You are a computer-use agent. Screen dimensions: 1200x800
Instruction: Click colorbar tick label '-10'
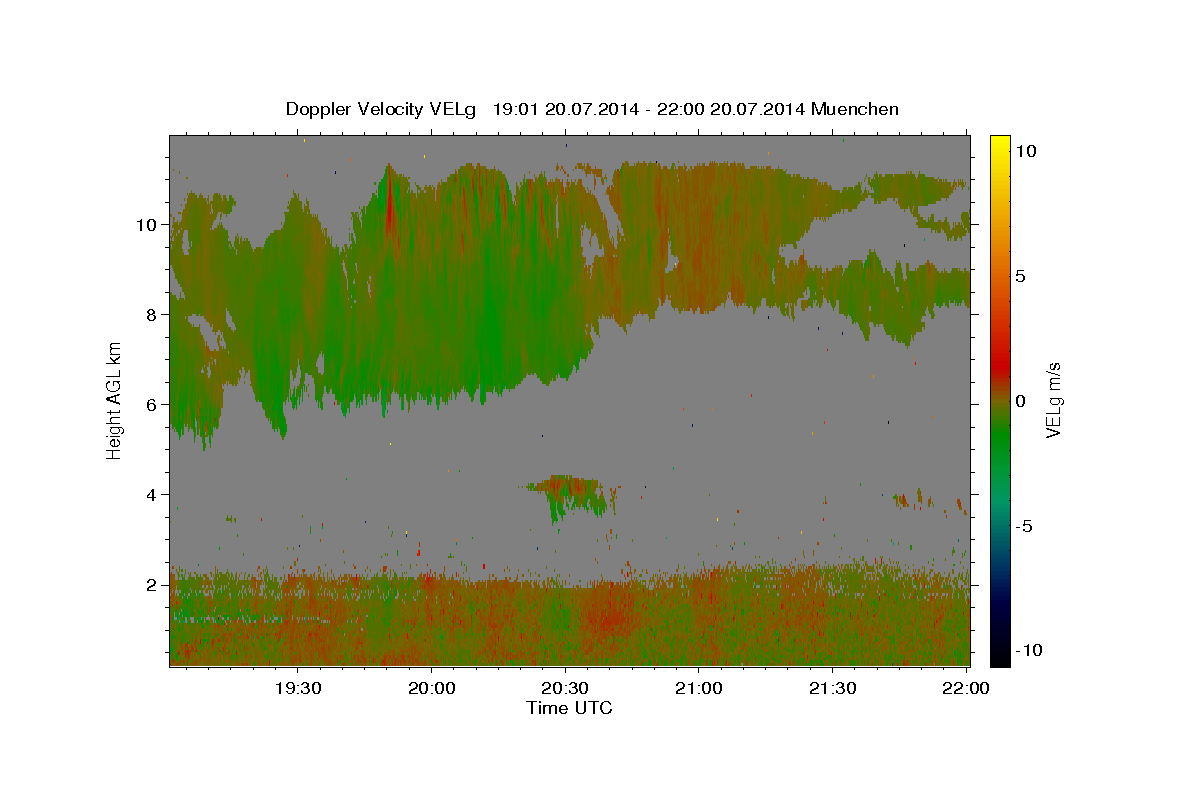[1029, 650]
